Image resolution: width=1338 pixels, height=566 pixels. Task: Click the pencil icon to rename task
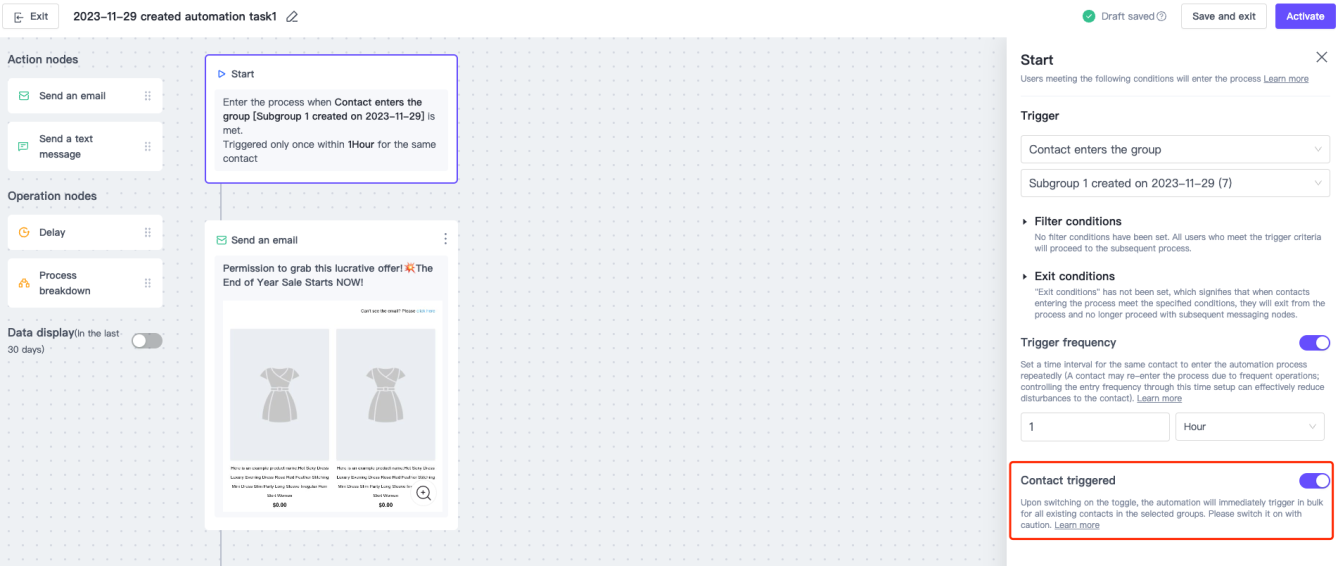point(292,17)
